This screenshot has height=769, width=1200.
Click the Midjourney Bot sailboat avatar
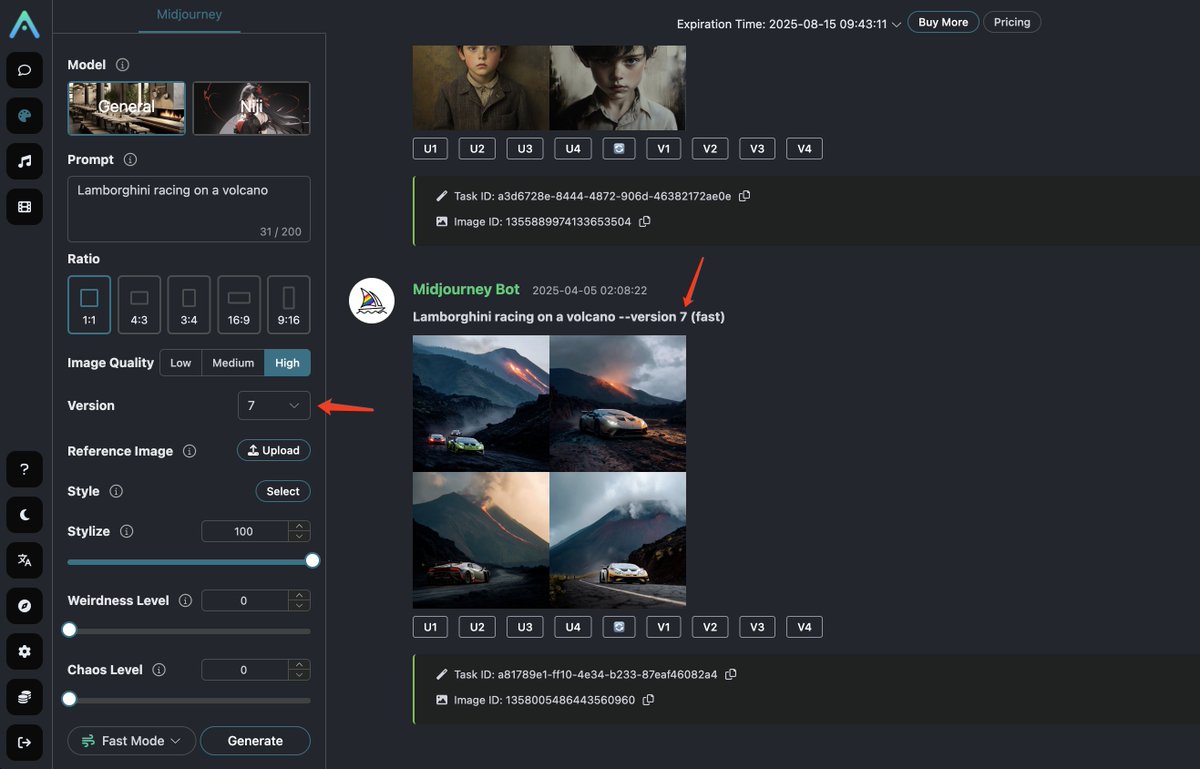tap(371, 300)
